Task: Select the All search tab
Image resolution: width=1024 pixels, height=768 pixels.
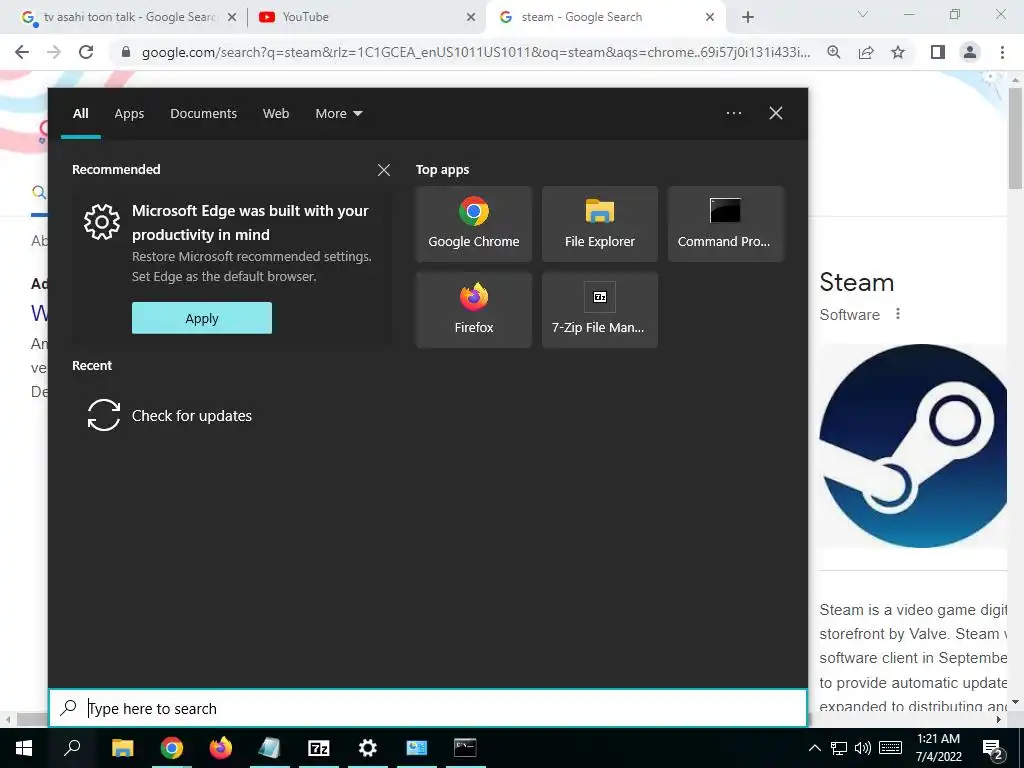Action: coord(80,114)
